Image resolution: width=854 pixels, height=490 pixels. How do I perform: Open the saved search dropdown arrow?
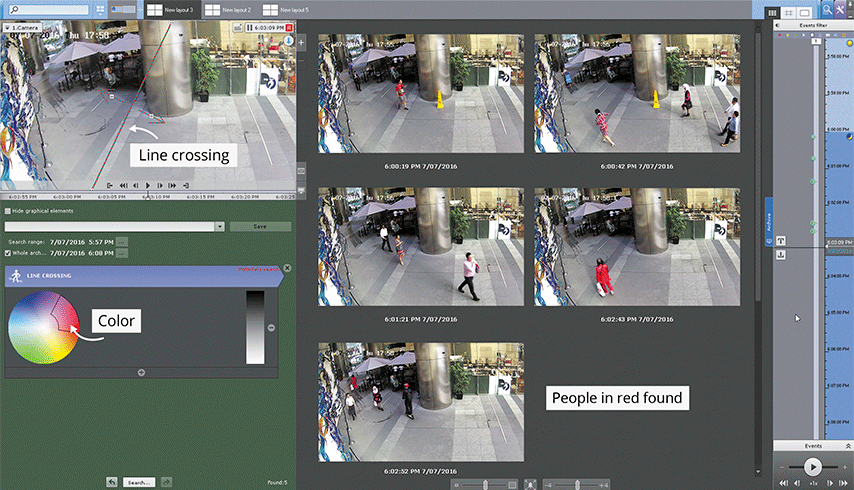pos(219,227)
